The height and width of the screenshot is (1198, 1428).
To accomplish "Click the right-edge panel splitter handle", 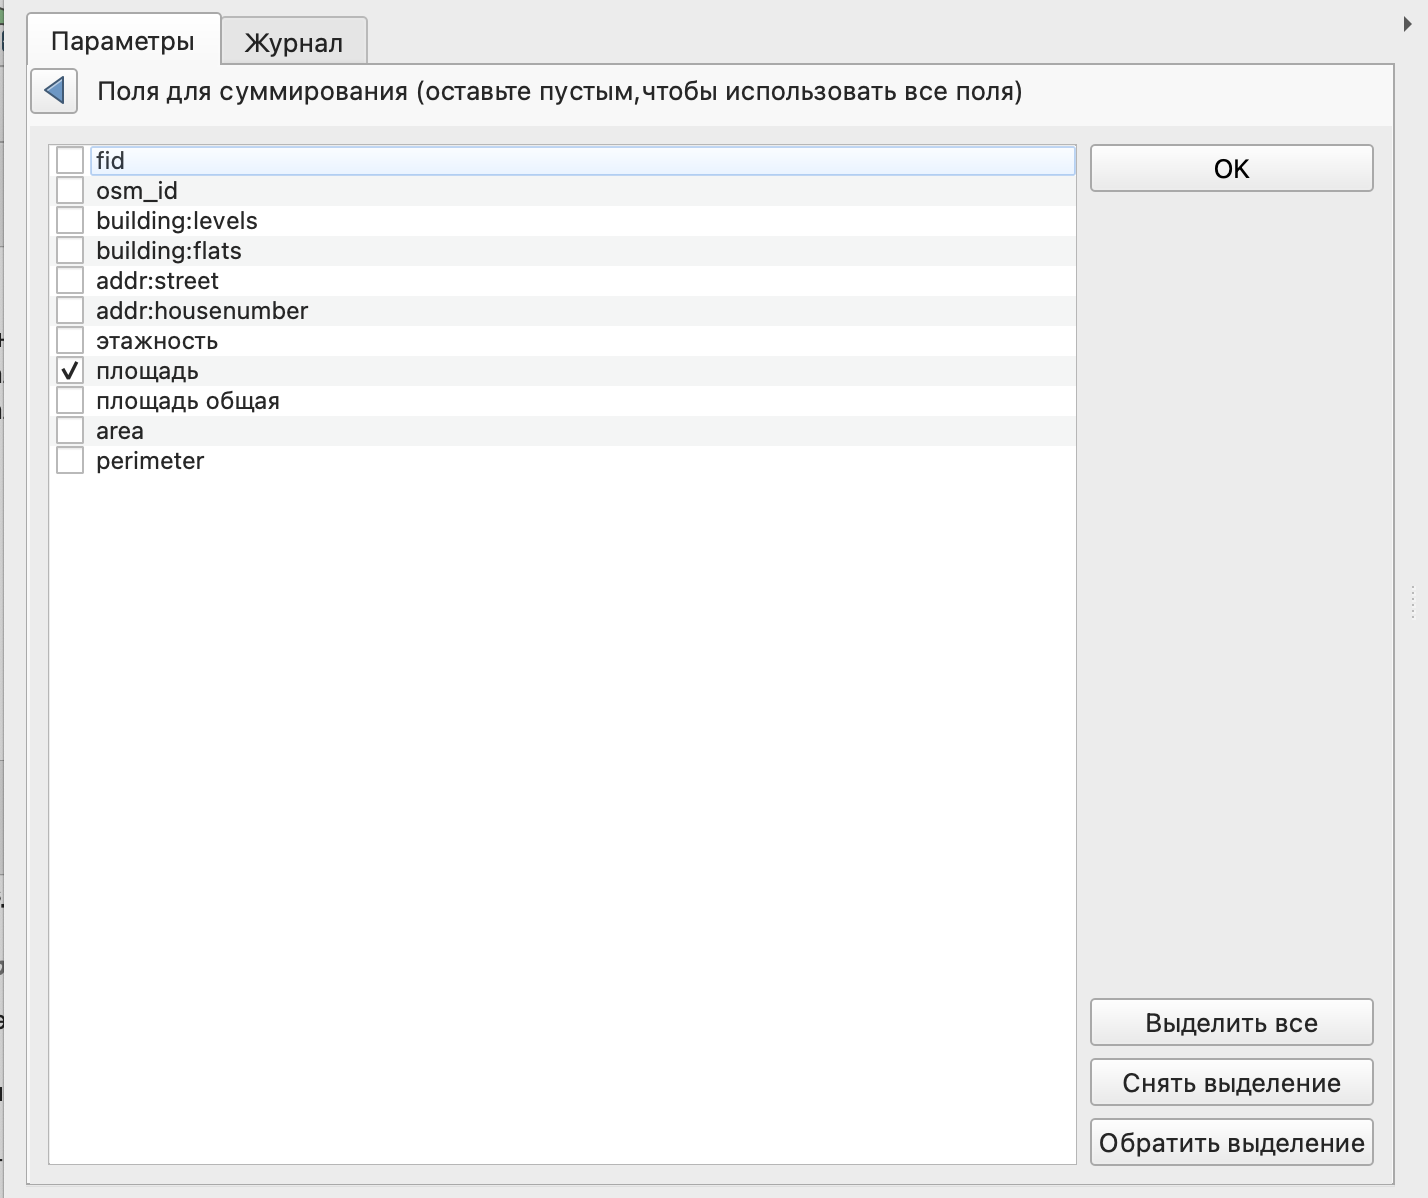I will pyautogui.click(x=1412, y=602).
